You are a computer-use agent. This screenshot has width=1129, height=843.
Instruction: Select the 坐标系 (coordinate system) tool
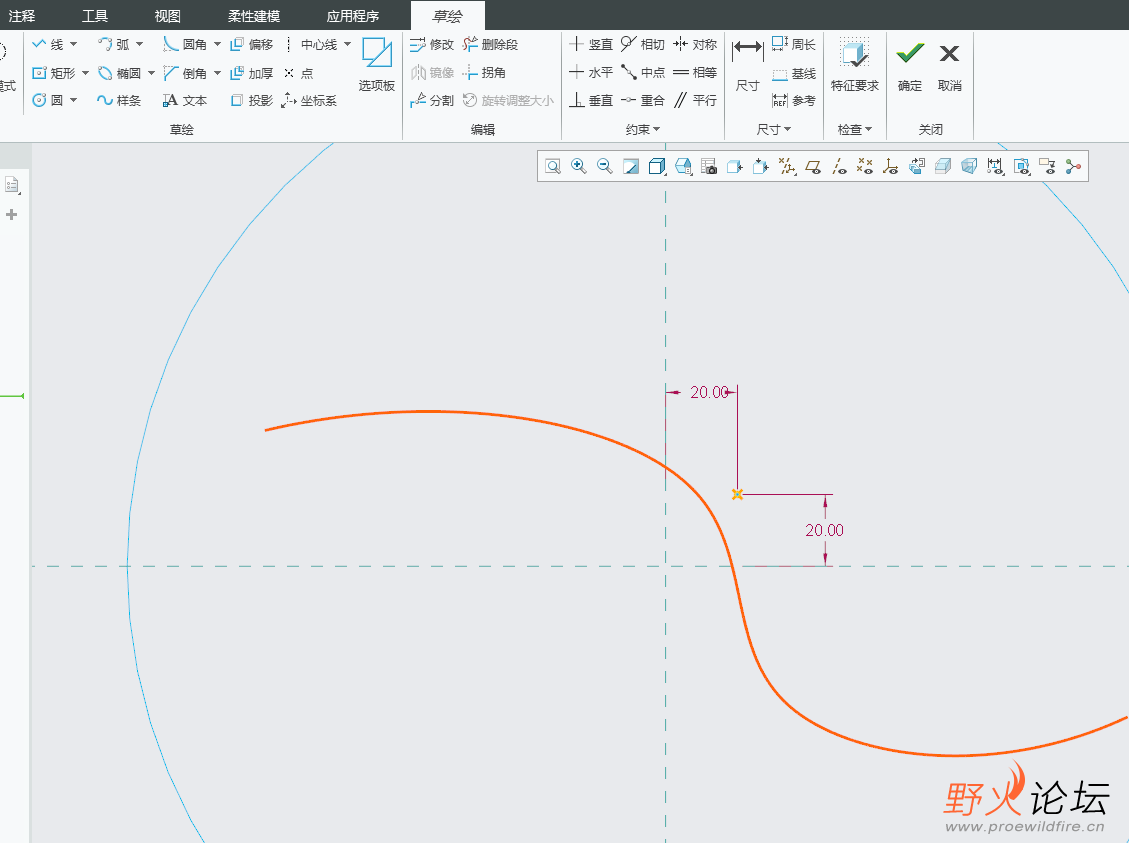pos(309,100)
